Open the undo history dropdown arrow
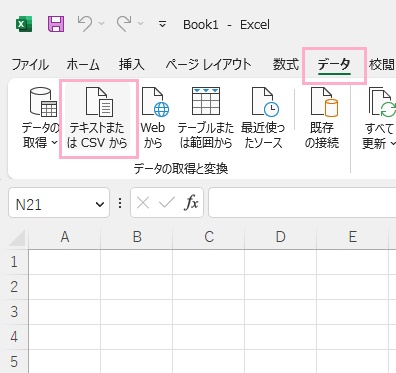 (x=102, y=24)
